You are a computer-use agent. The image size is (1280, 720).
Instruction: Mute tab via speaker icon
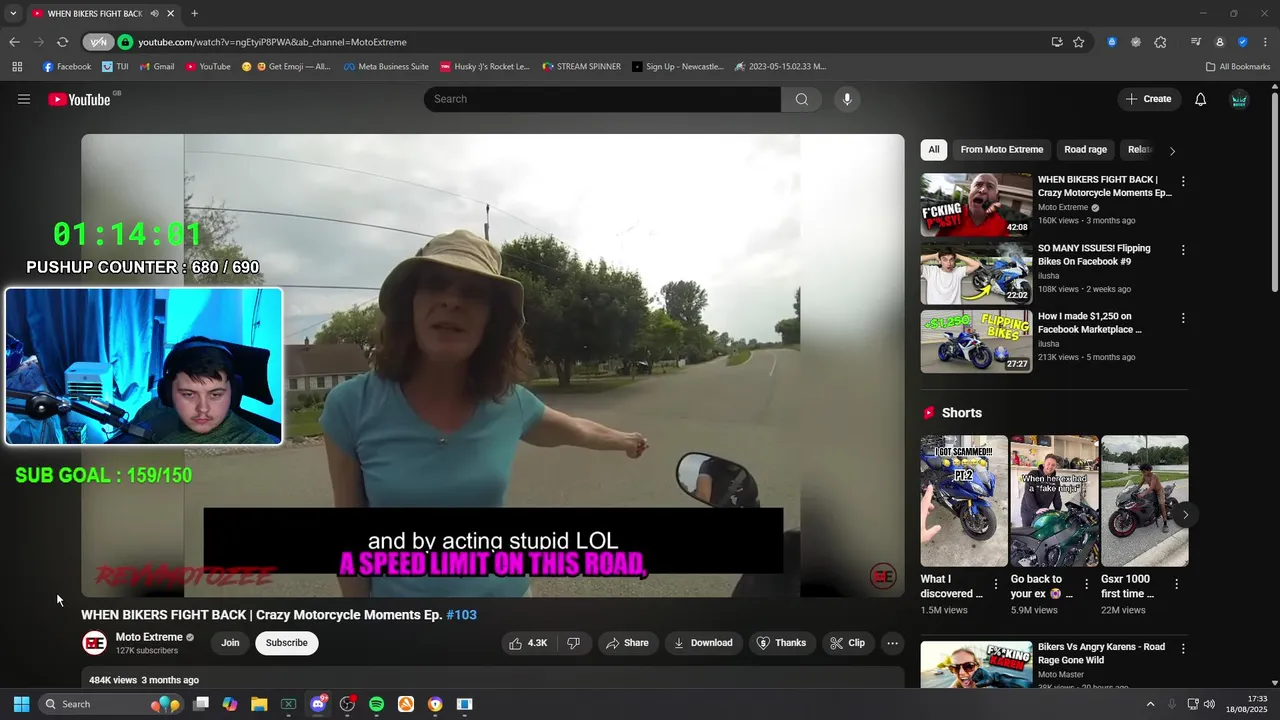153,13
